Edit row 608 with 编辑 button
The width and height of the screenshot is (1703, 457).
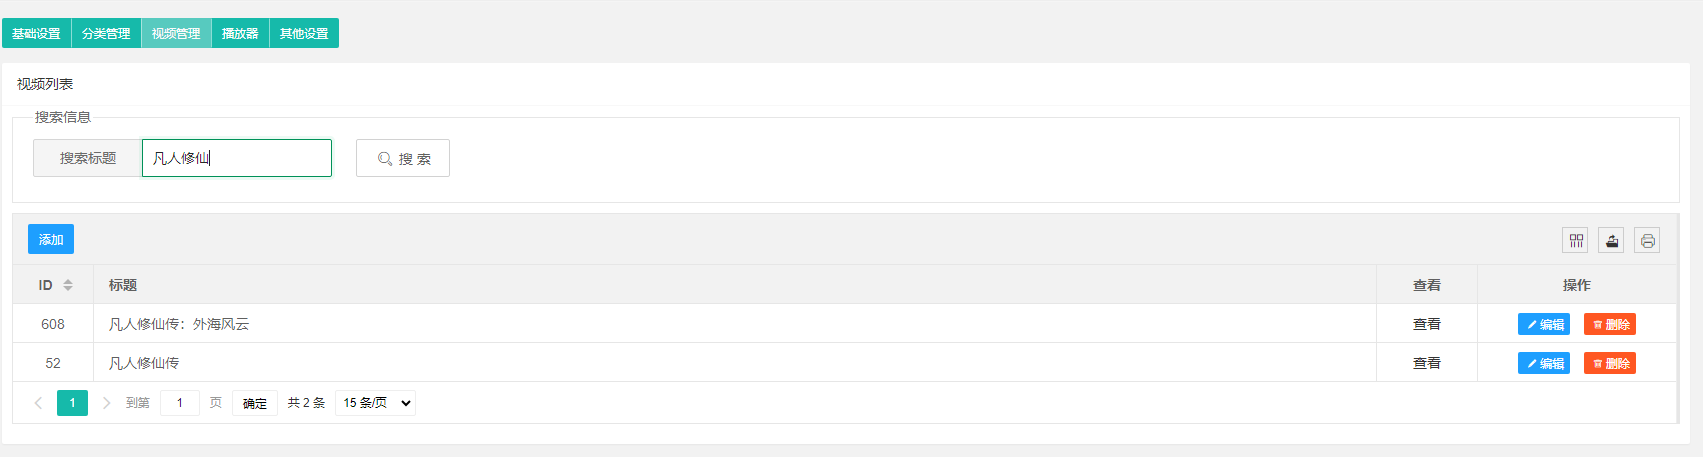(x=1544, y=324)
